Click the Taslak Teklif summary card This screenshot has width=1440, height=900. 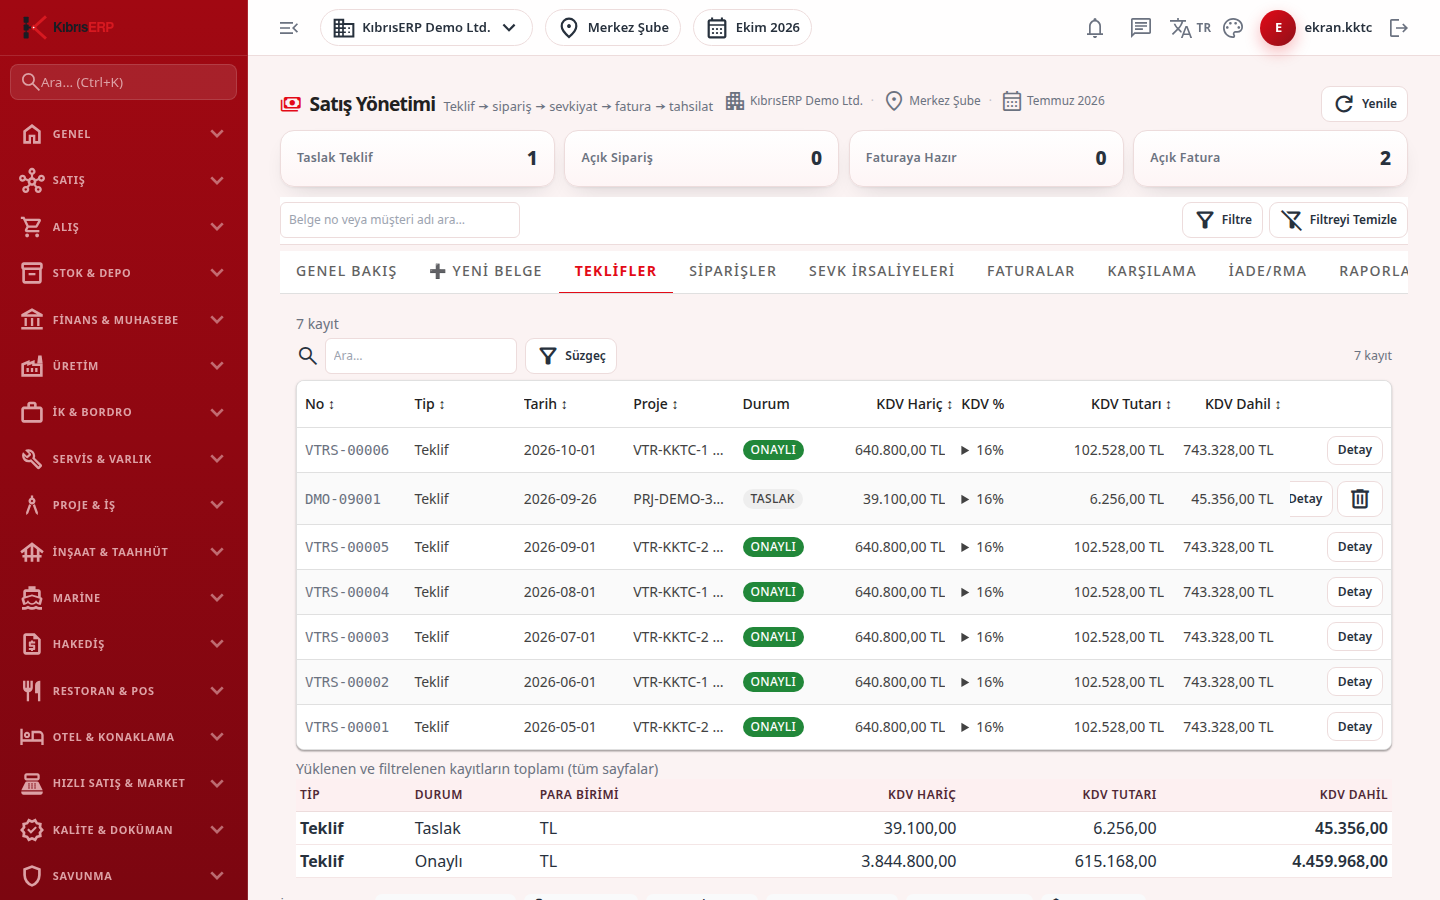pyautogui.click(x=417, y=158)
